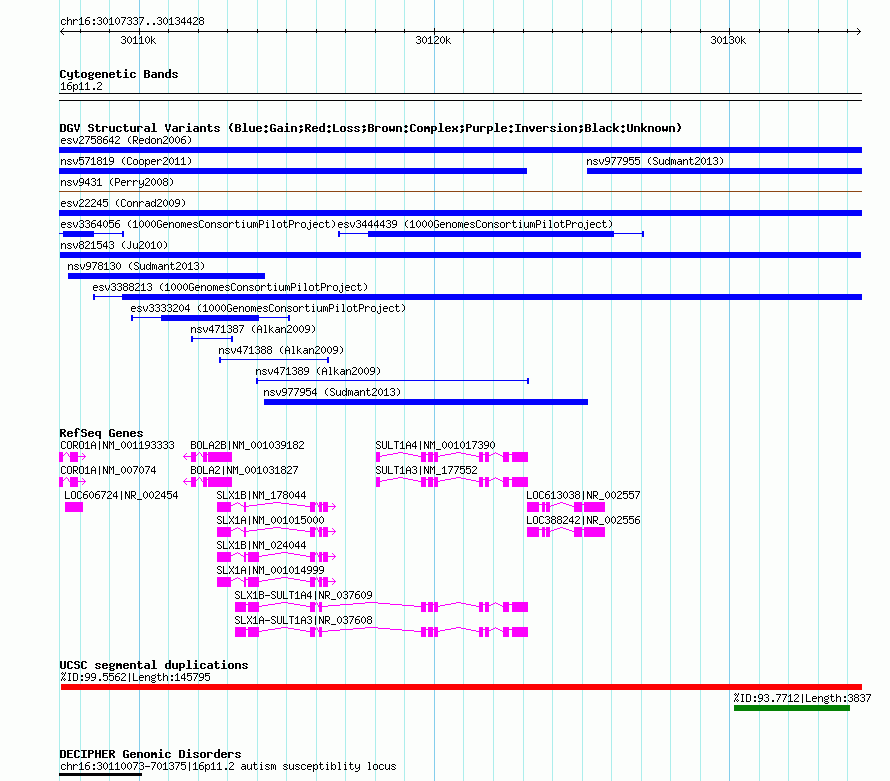
Task: Select SULT1A3 NM_177552 gene glyph
Action: [452, 482]
